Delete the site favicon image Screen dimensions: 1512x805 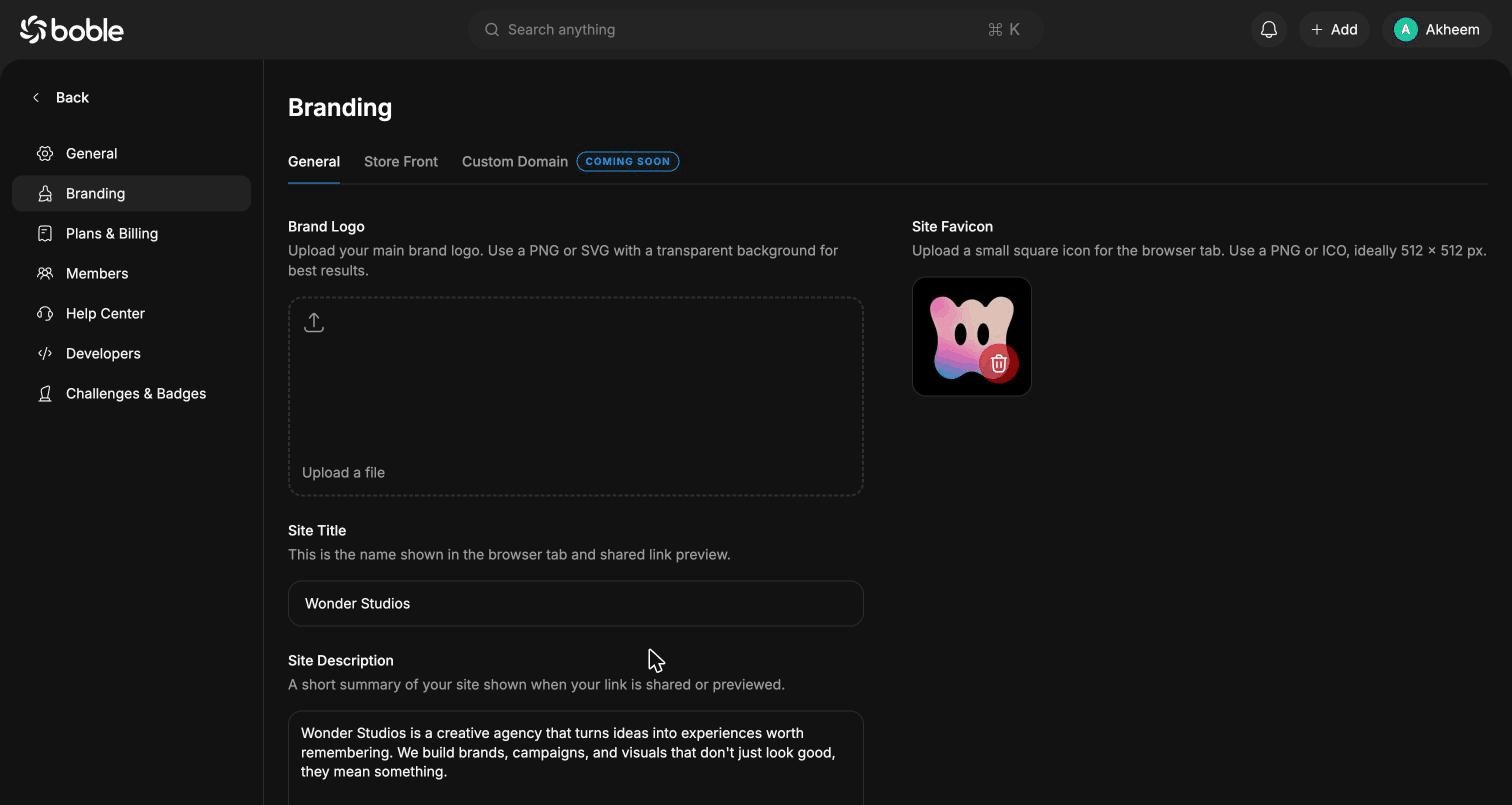pos(998,363)
